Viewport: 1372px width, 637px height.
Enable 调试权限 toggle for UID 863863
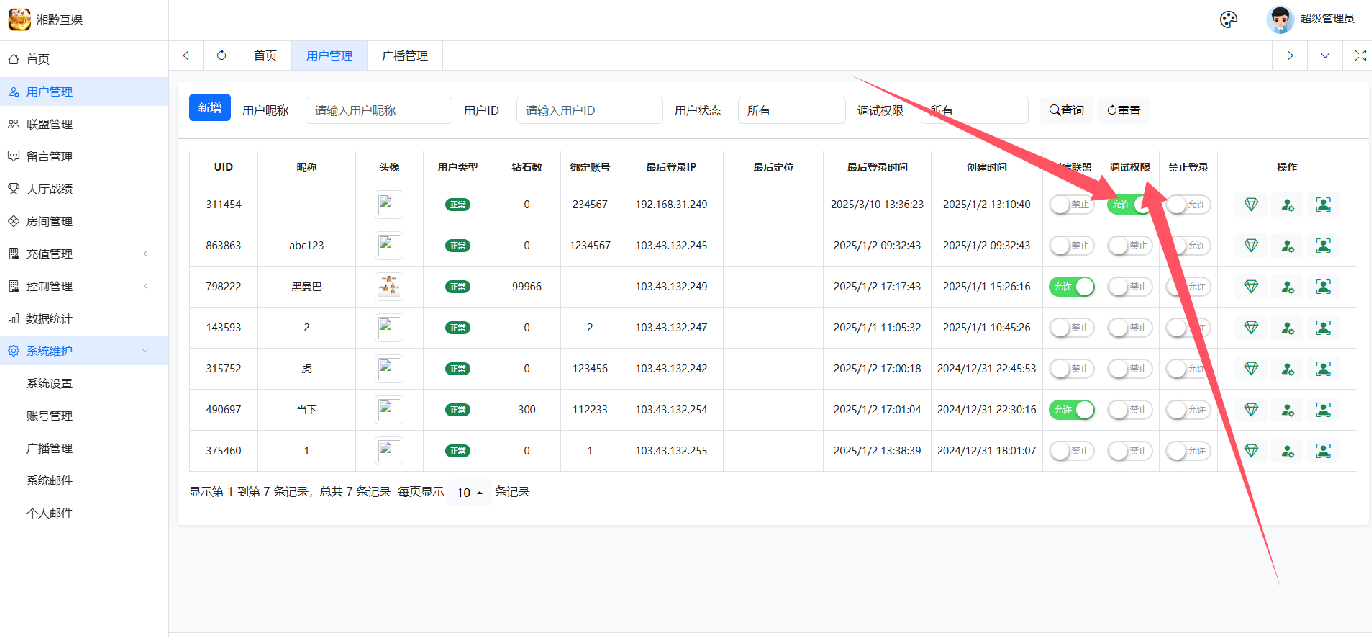(1129, 245)
